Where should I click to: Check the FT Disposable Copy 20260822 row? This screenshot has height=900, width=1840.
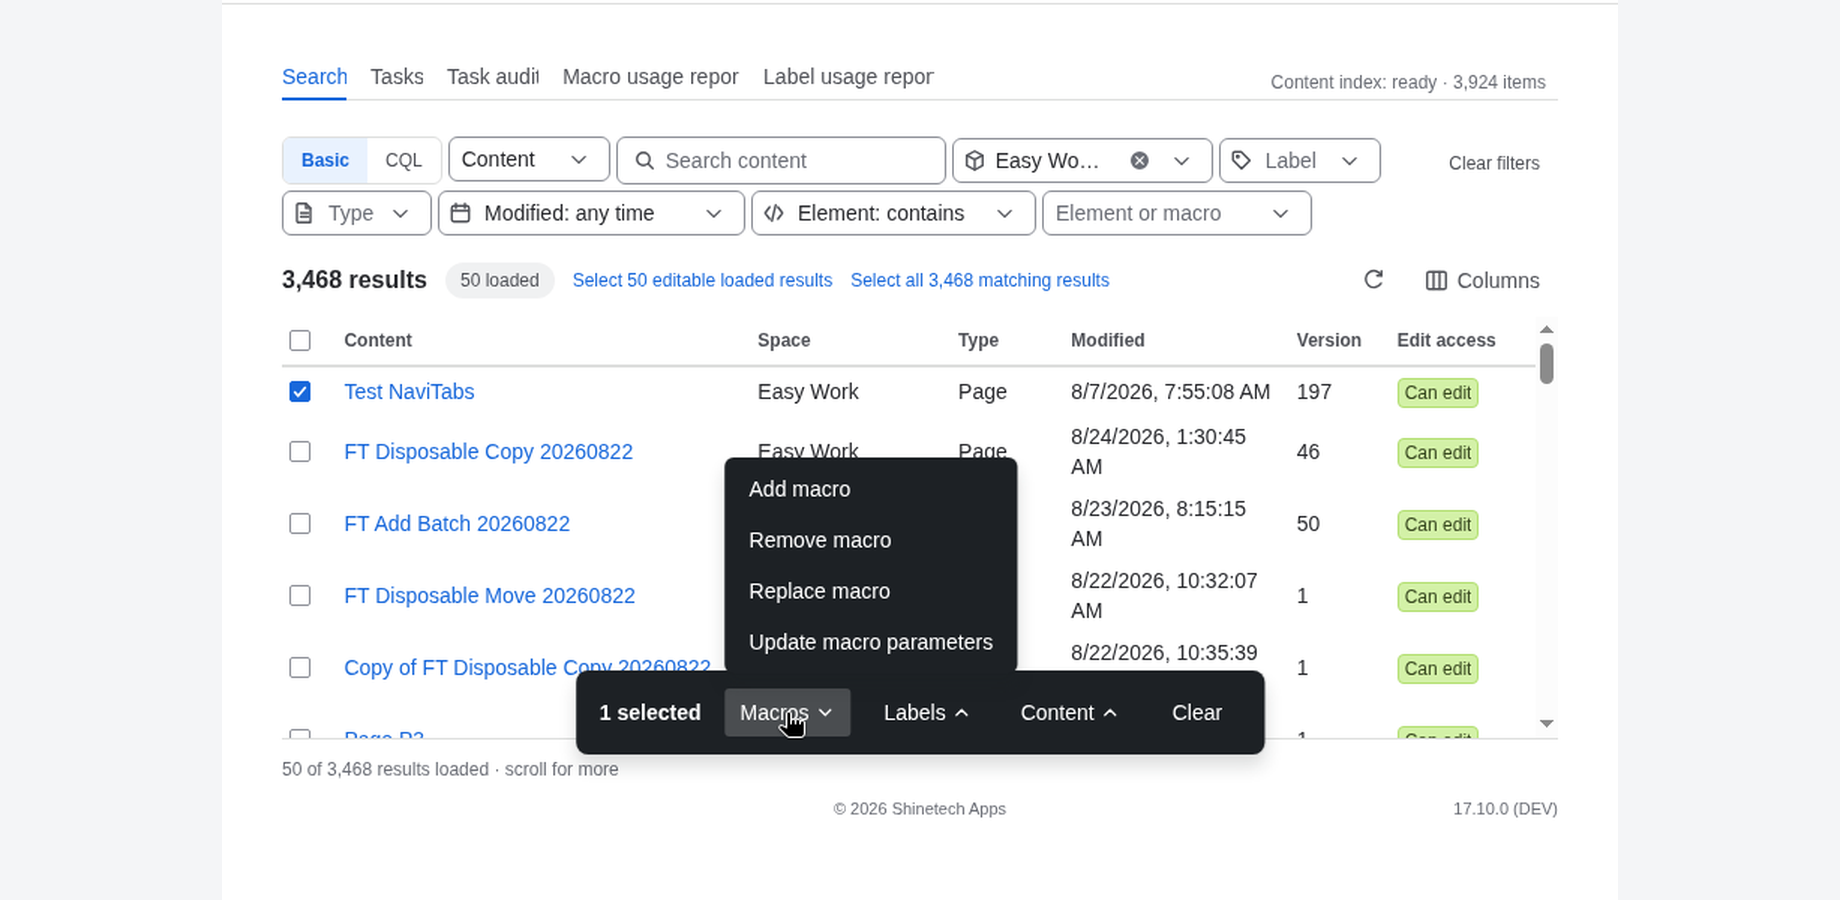[300, 452]
